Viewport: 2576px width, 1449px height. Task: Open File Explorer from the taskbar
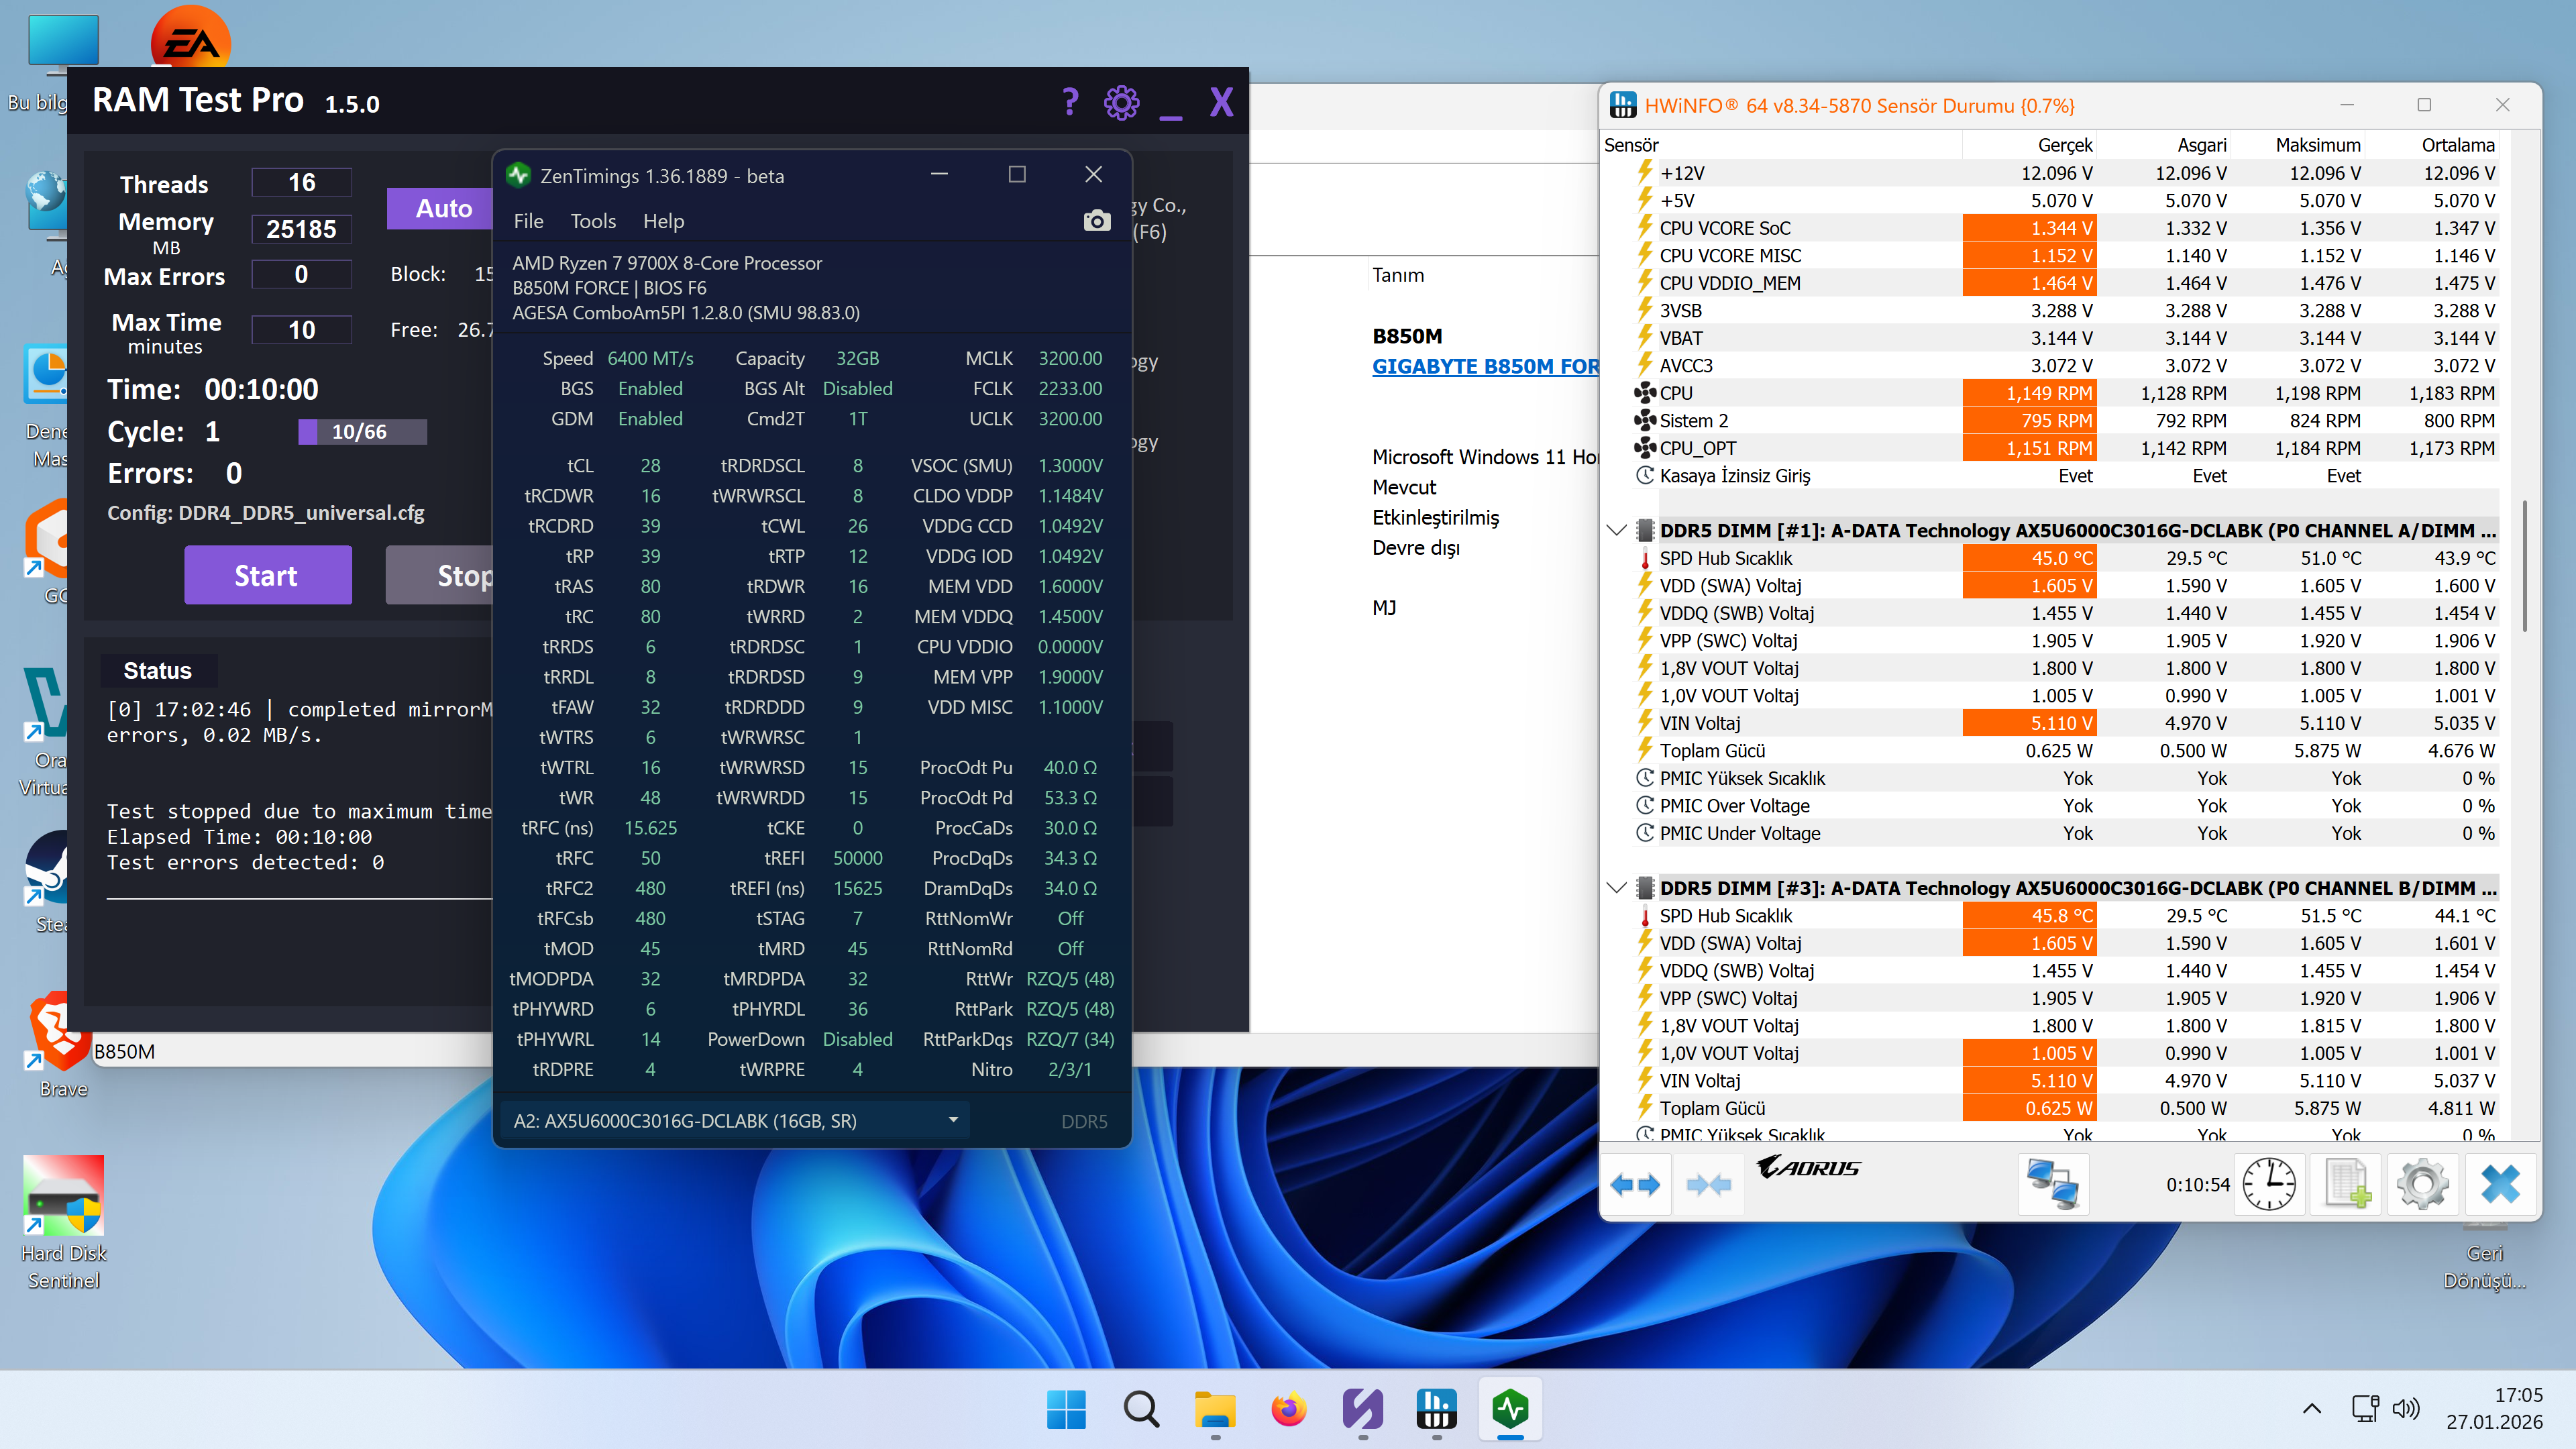point(1215,1409)
